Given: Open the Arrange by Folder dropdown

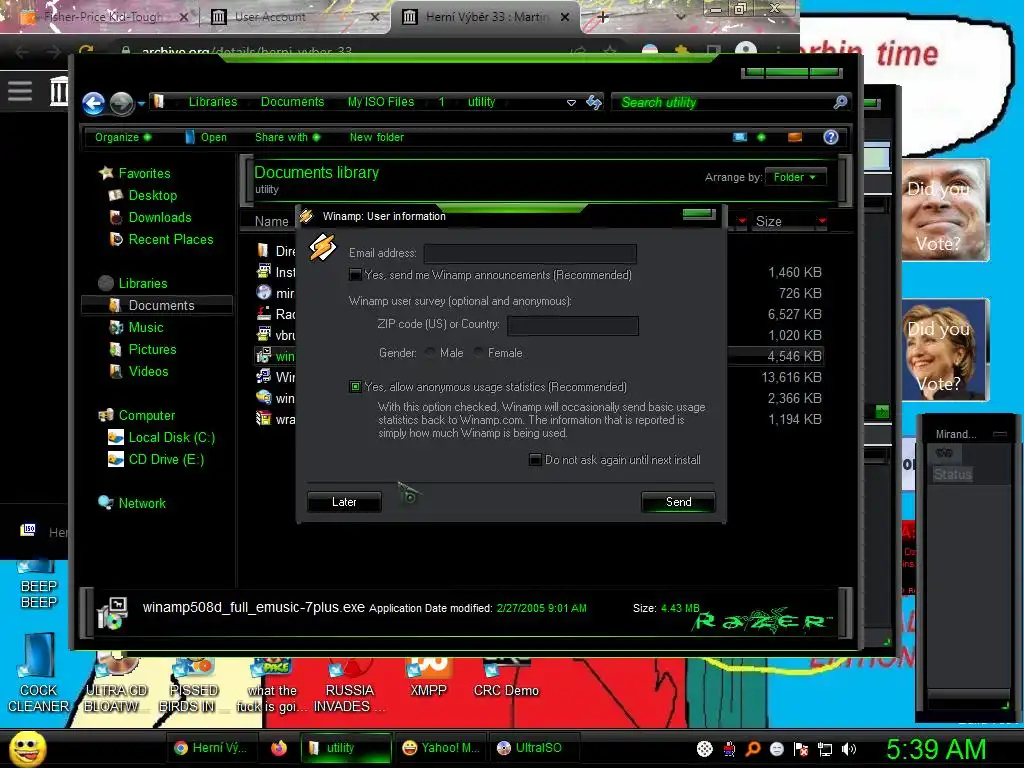Looking at the screenshot, I should [x=795, y=177].
